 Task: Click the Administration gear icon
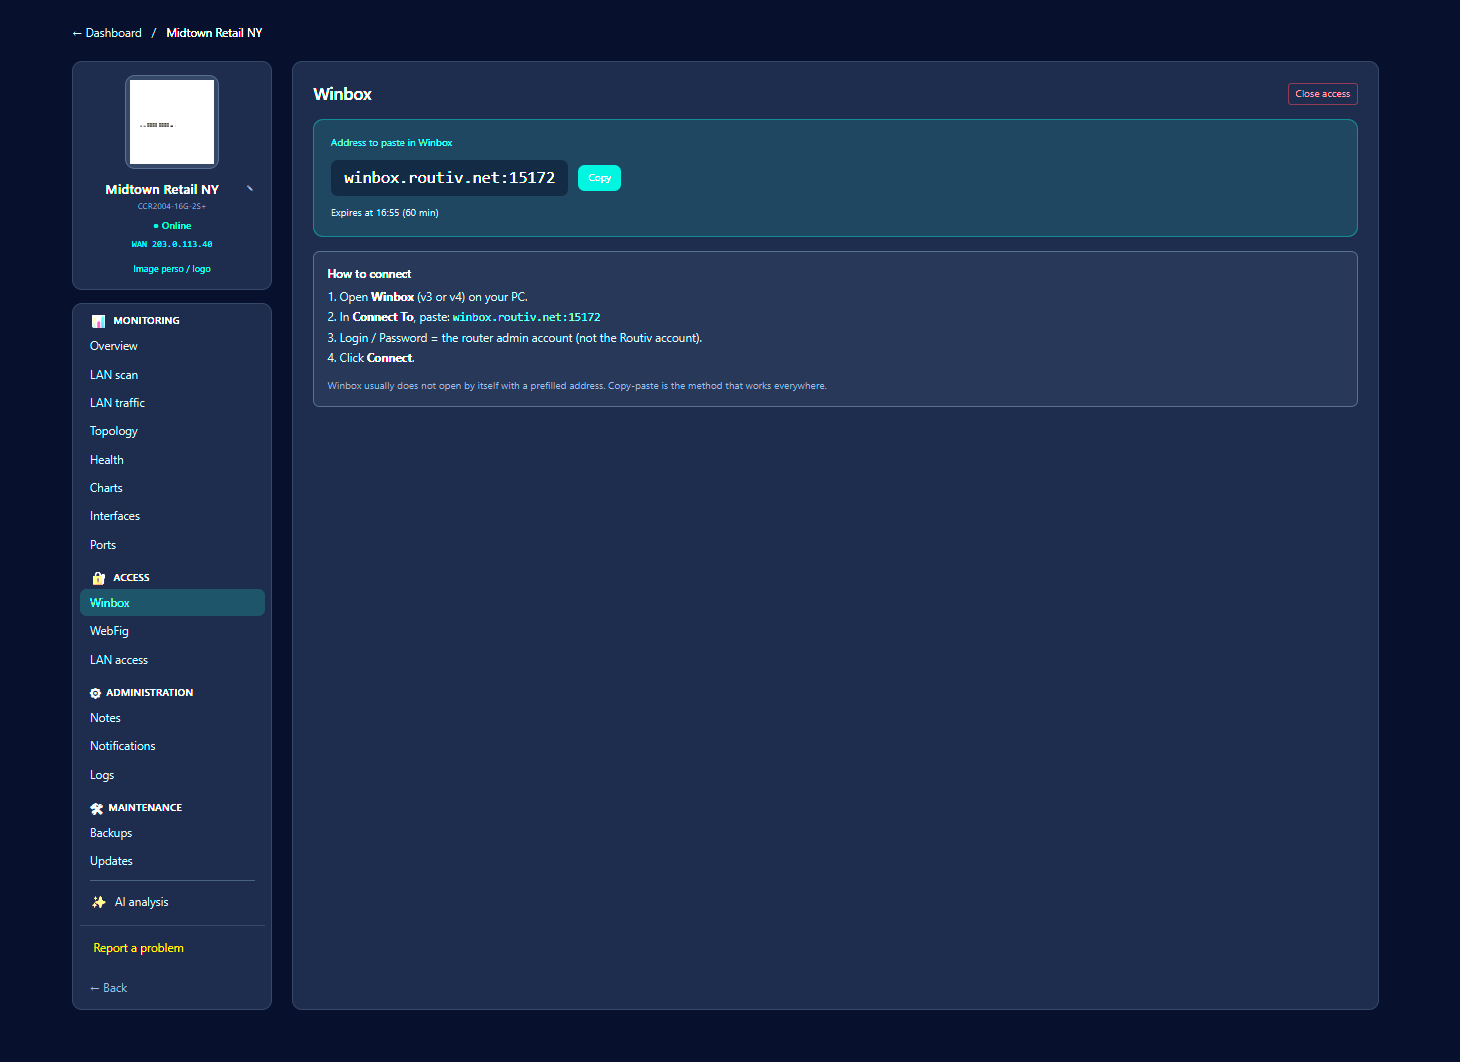pyautogui.click(x=95, y=693)
